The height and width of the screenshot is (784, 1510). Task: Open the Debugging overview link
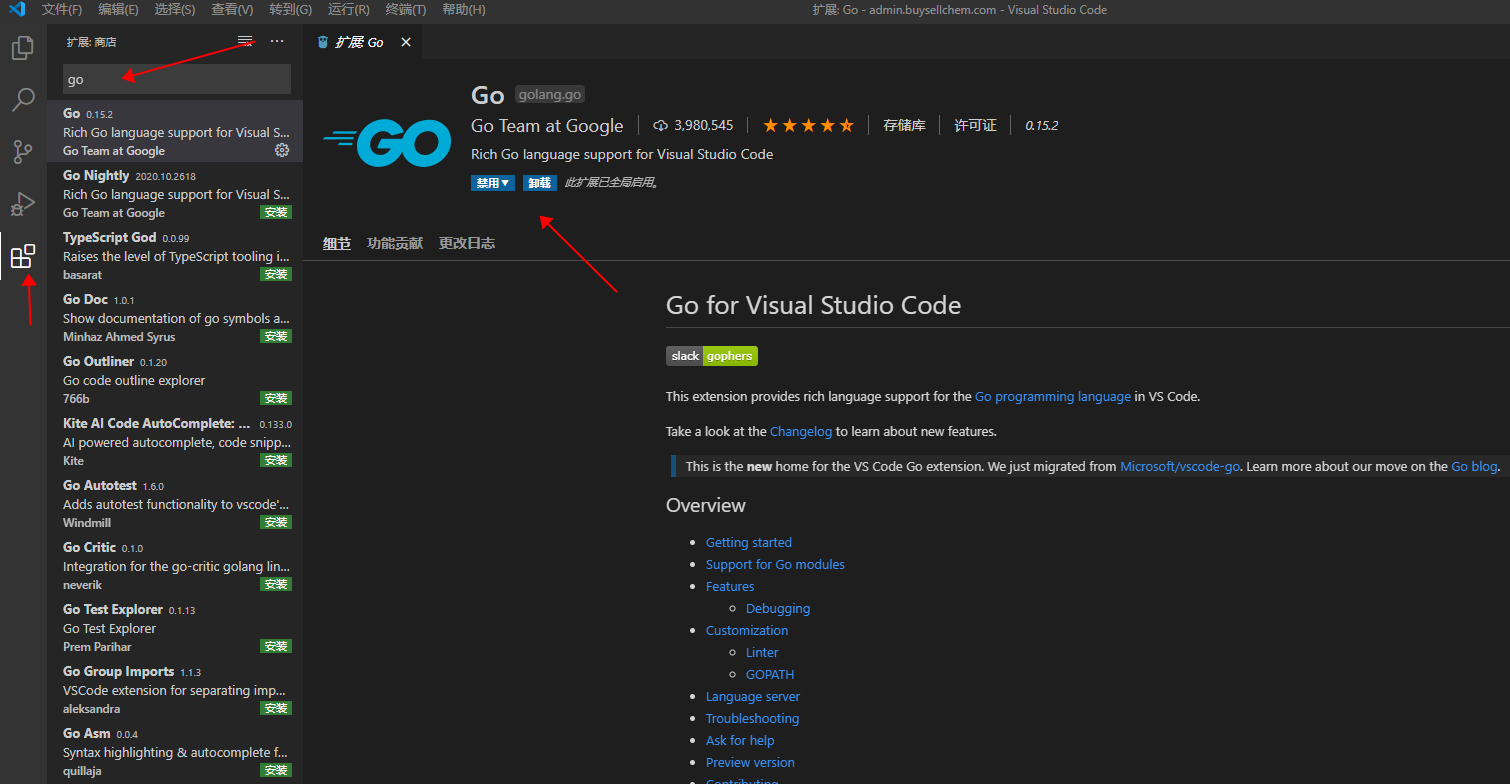tap(778, 608)
